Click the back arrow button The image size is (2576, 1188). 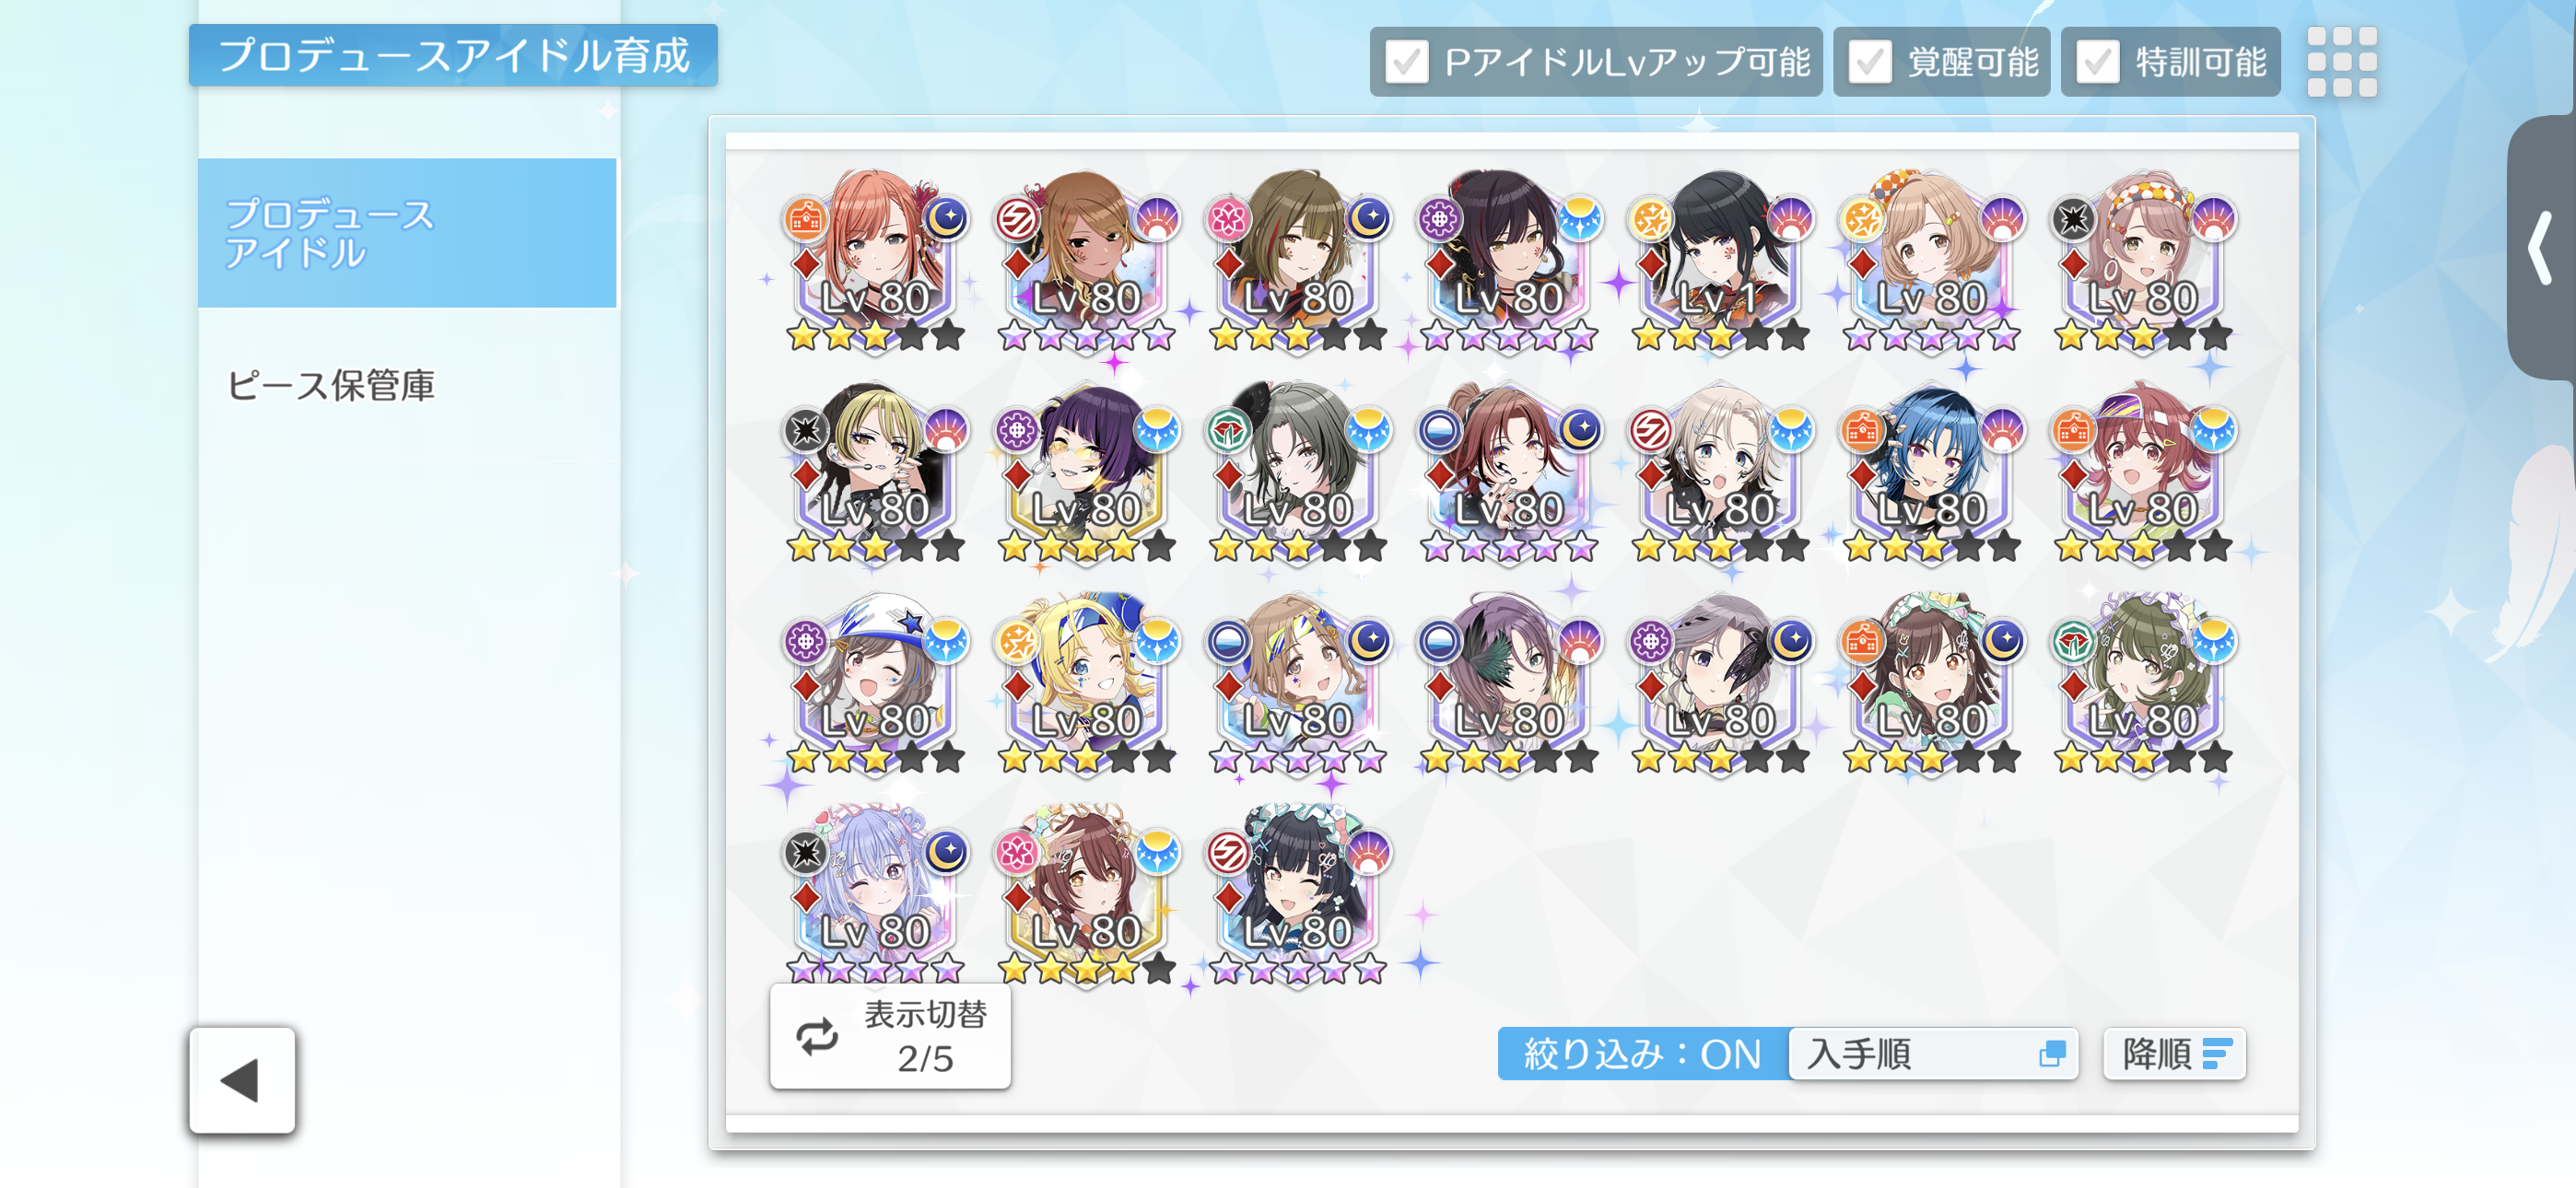242,1080
